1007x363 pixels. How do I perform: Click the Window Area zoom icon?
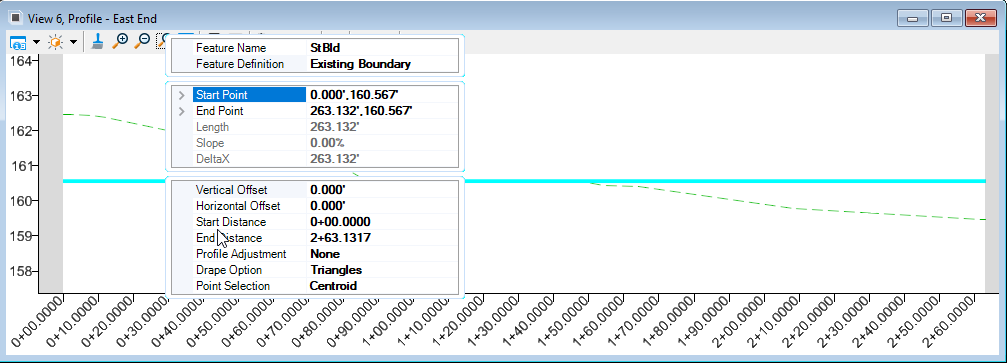pyautogui.click(x=161, y=42)
